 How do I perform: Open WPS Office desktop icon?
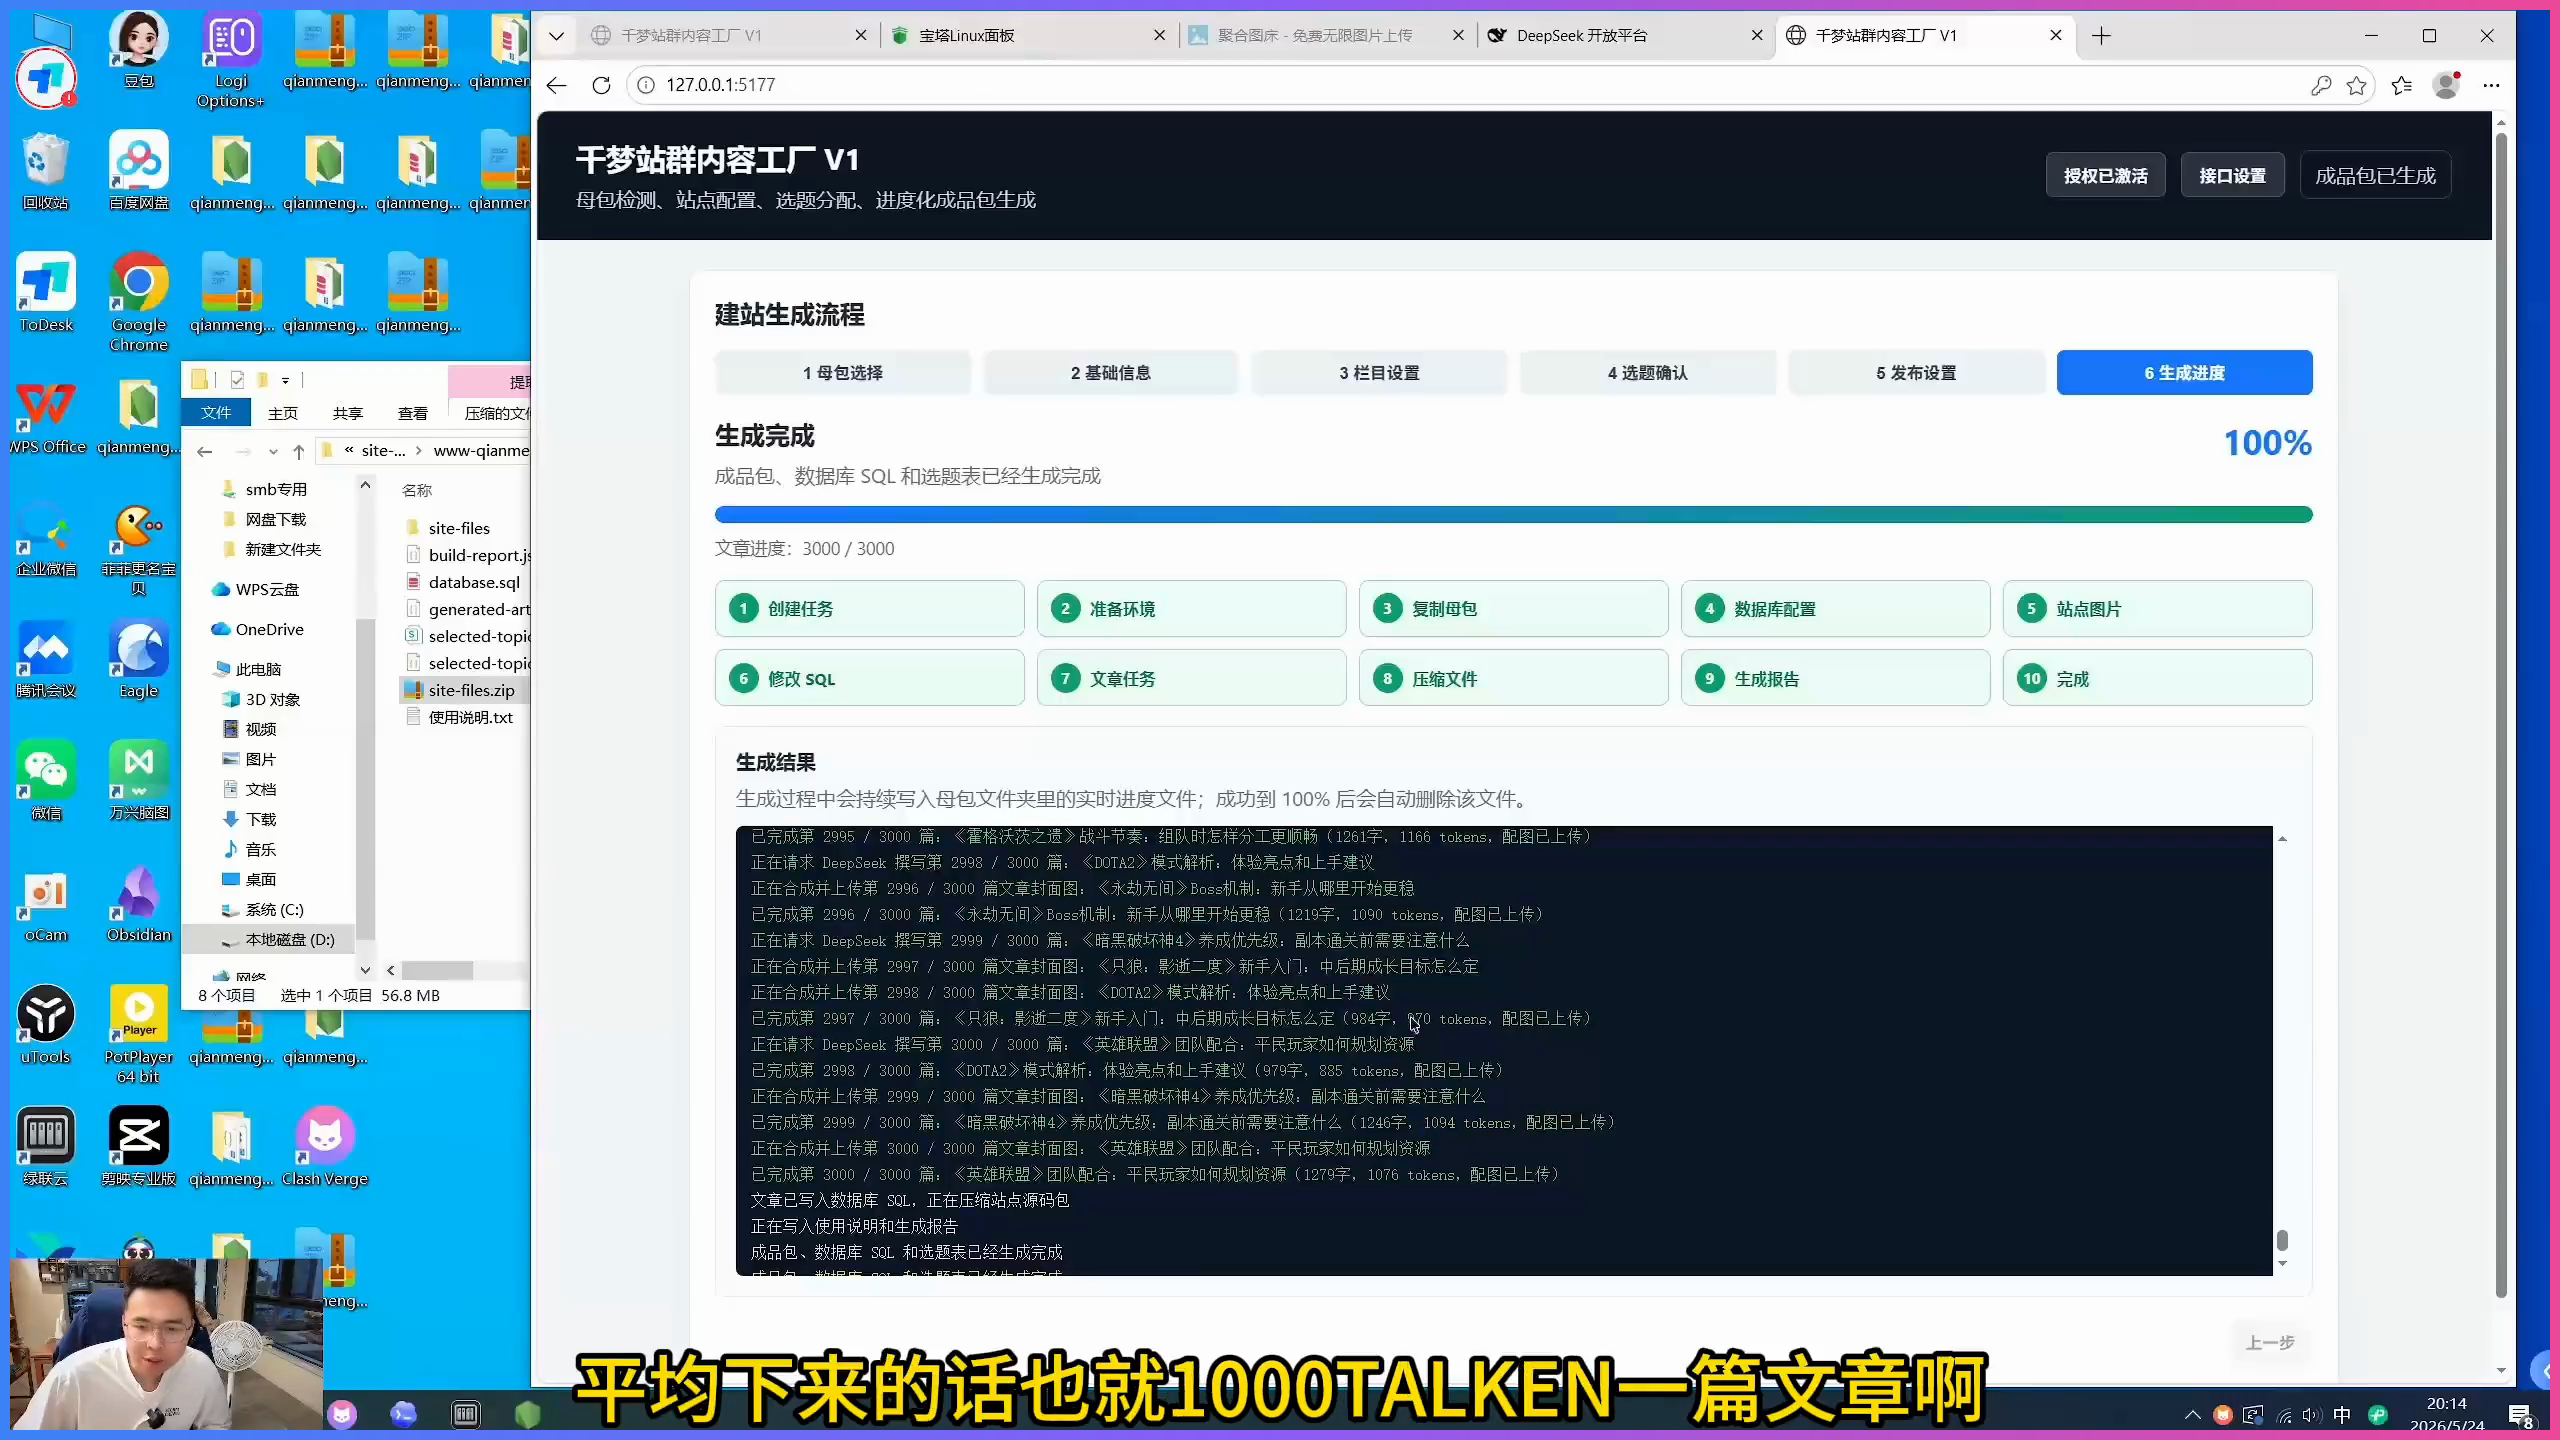(45, 416)
